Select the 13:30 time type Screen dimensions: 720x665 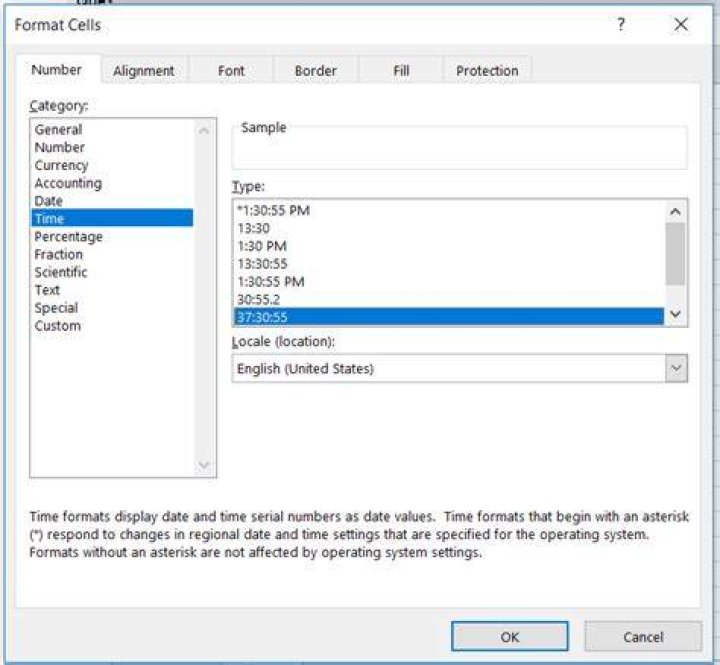[x=449, y=228]
